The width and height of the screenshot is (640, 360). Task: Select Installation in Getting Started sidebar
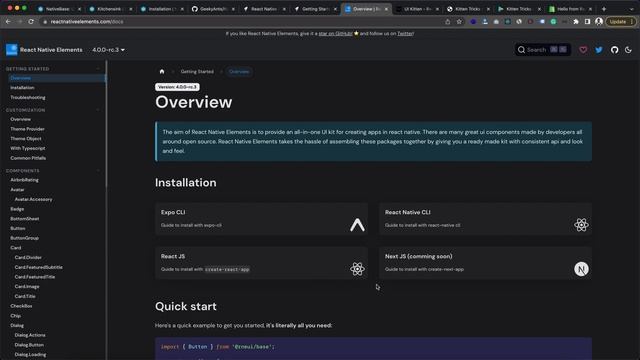point(22,88)
